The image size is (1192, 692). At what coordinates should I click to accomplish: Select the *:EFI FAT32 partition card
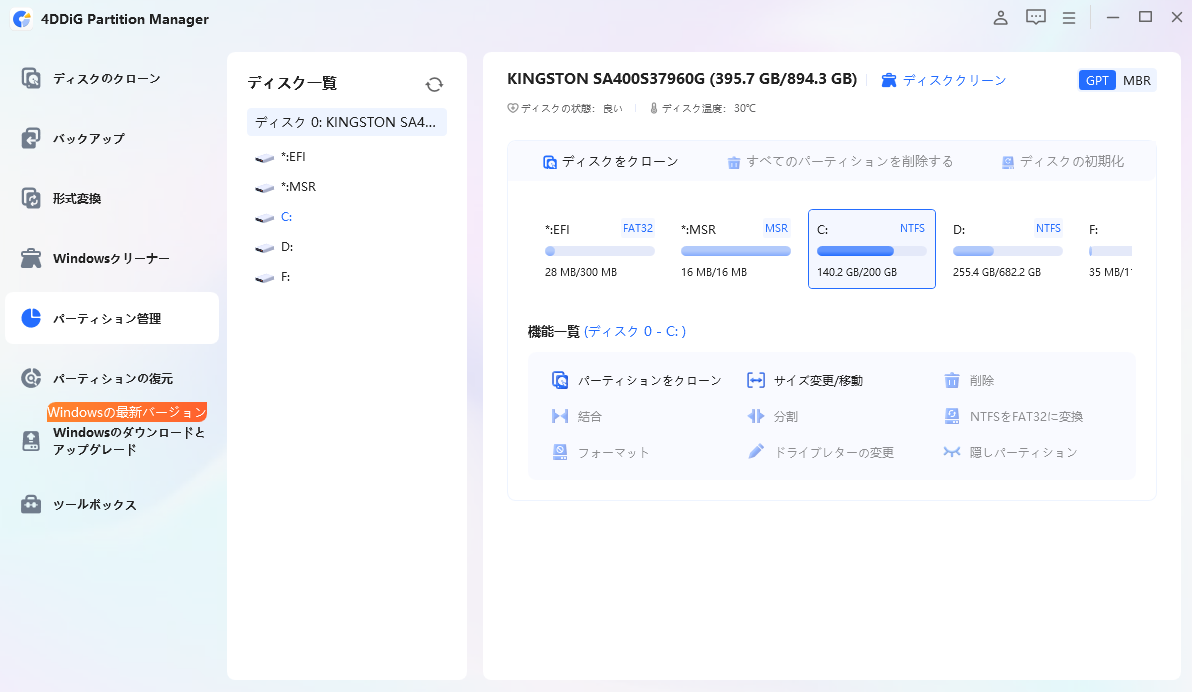click(599, 249)
